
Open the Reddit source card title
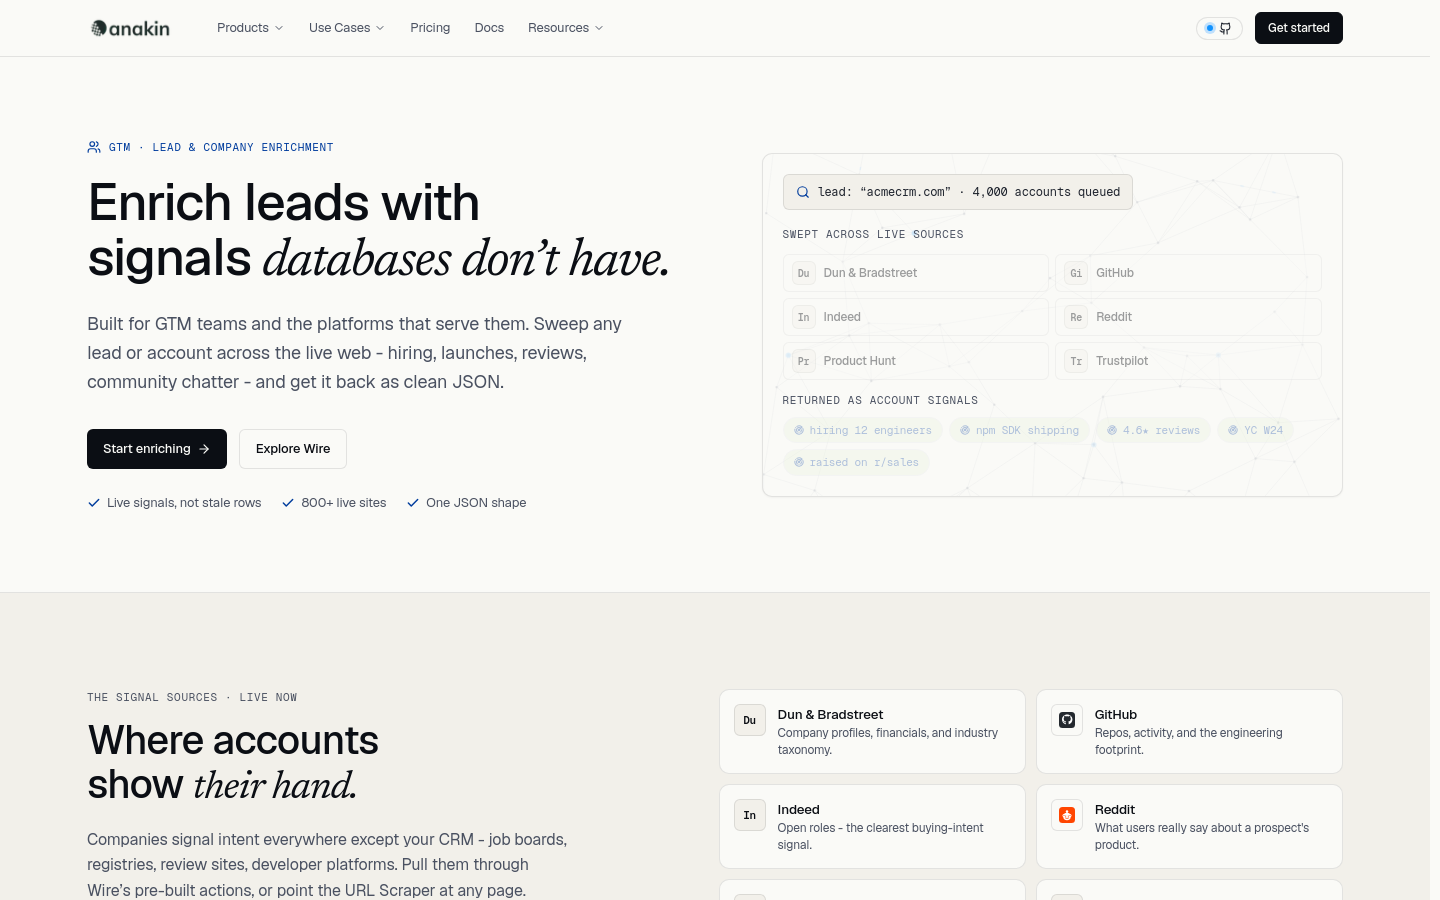point(1115,810)
